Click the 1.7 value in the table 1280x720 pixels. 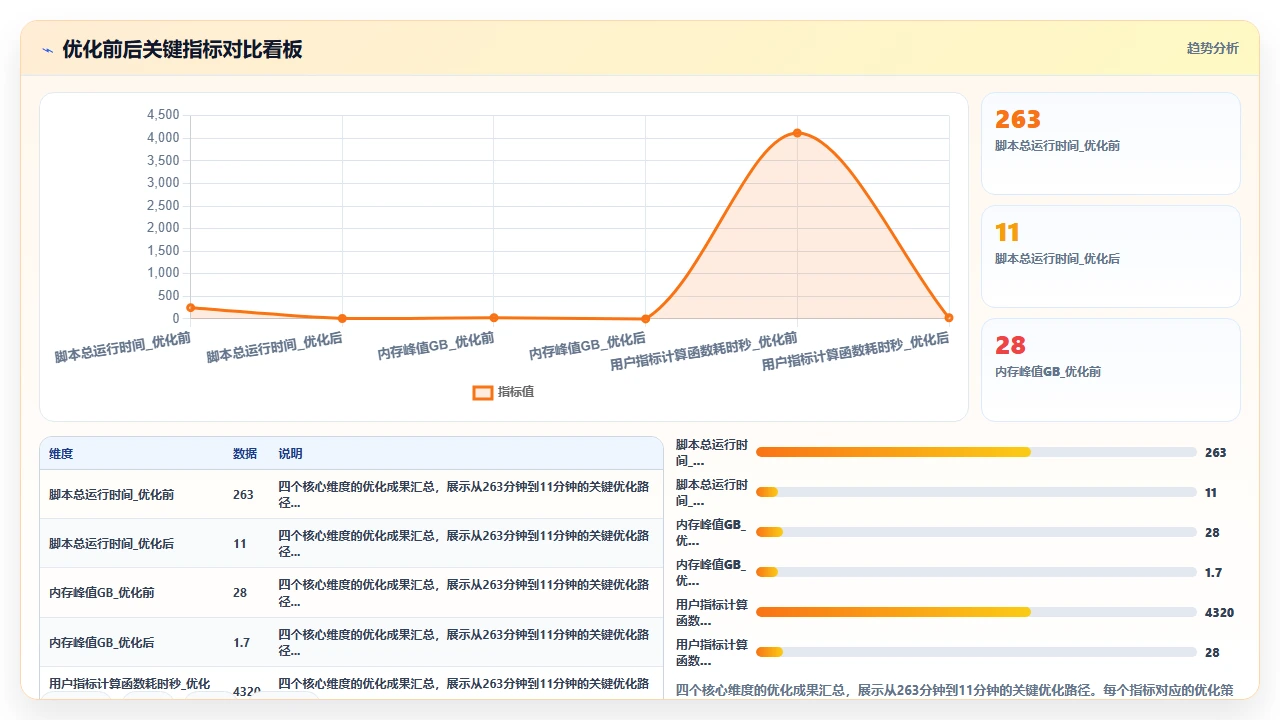click(242, 643)
